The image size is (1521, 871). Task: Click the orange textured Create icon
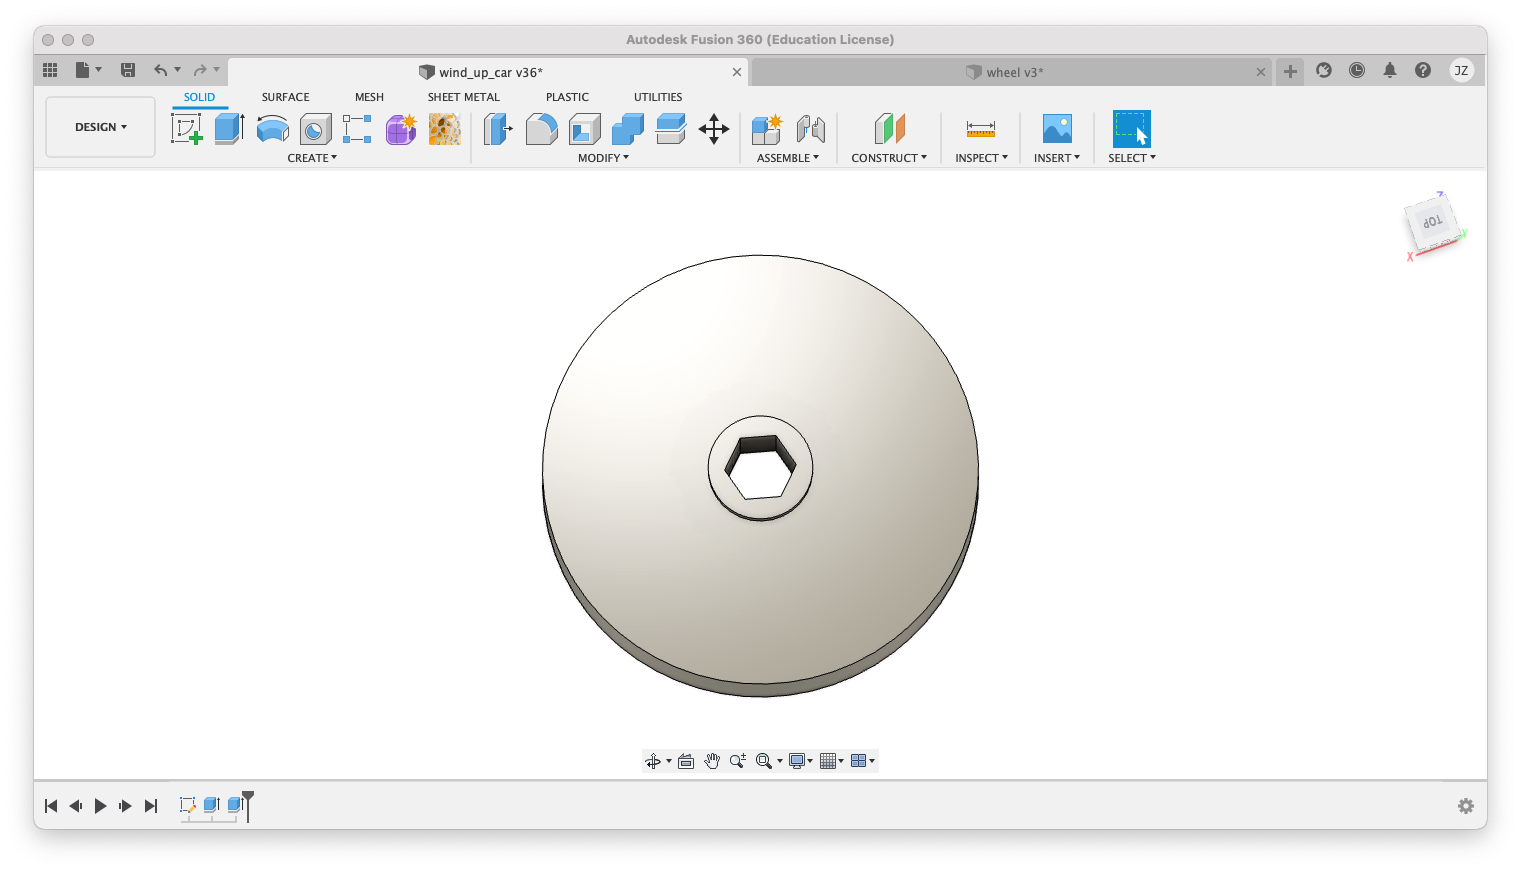445,129
